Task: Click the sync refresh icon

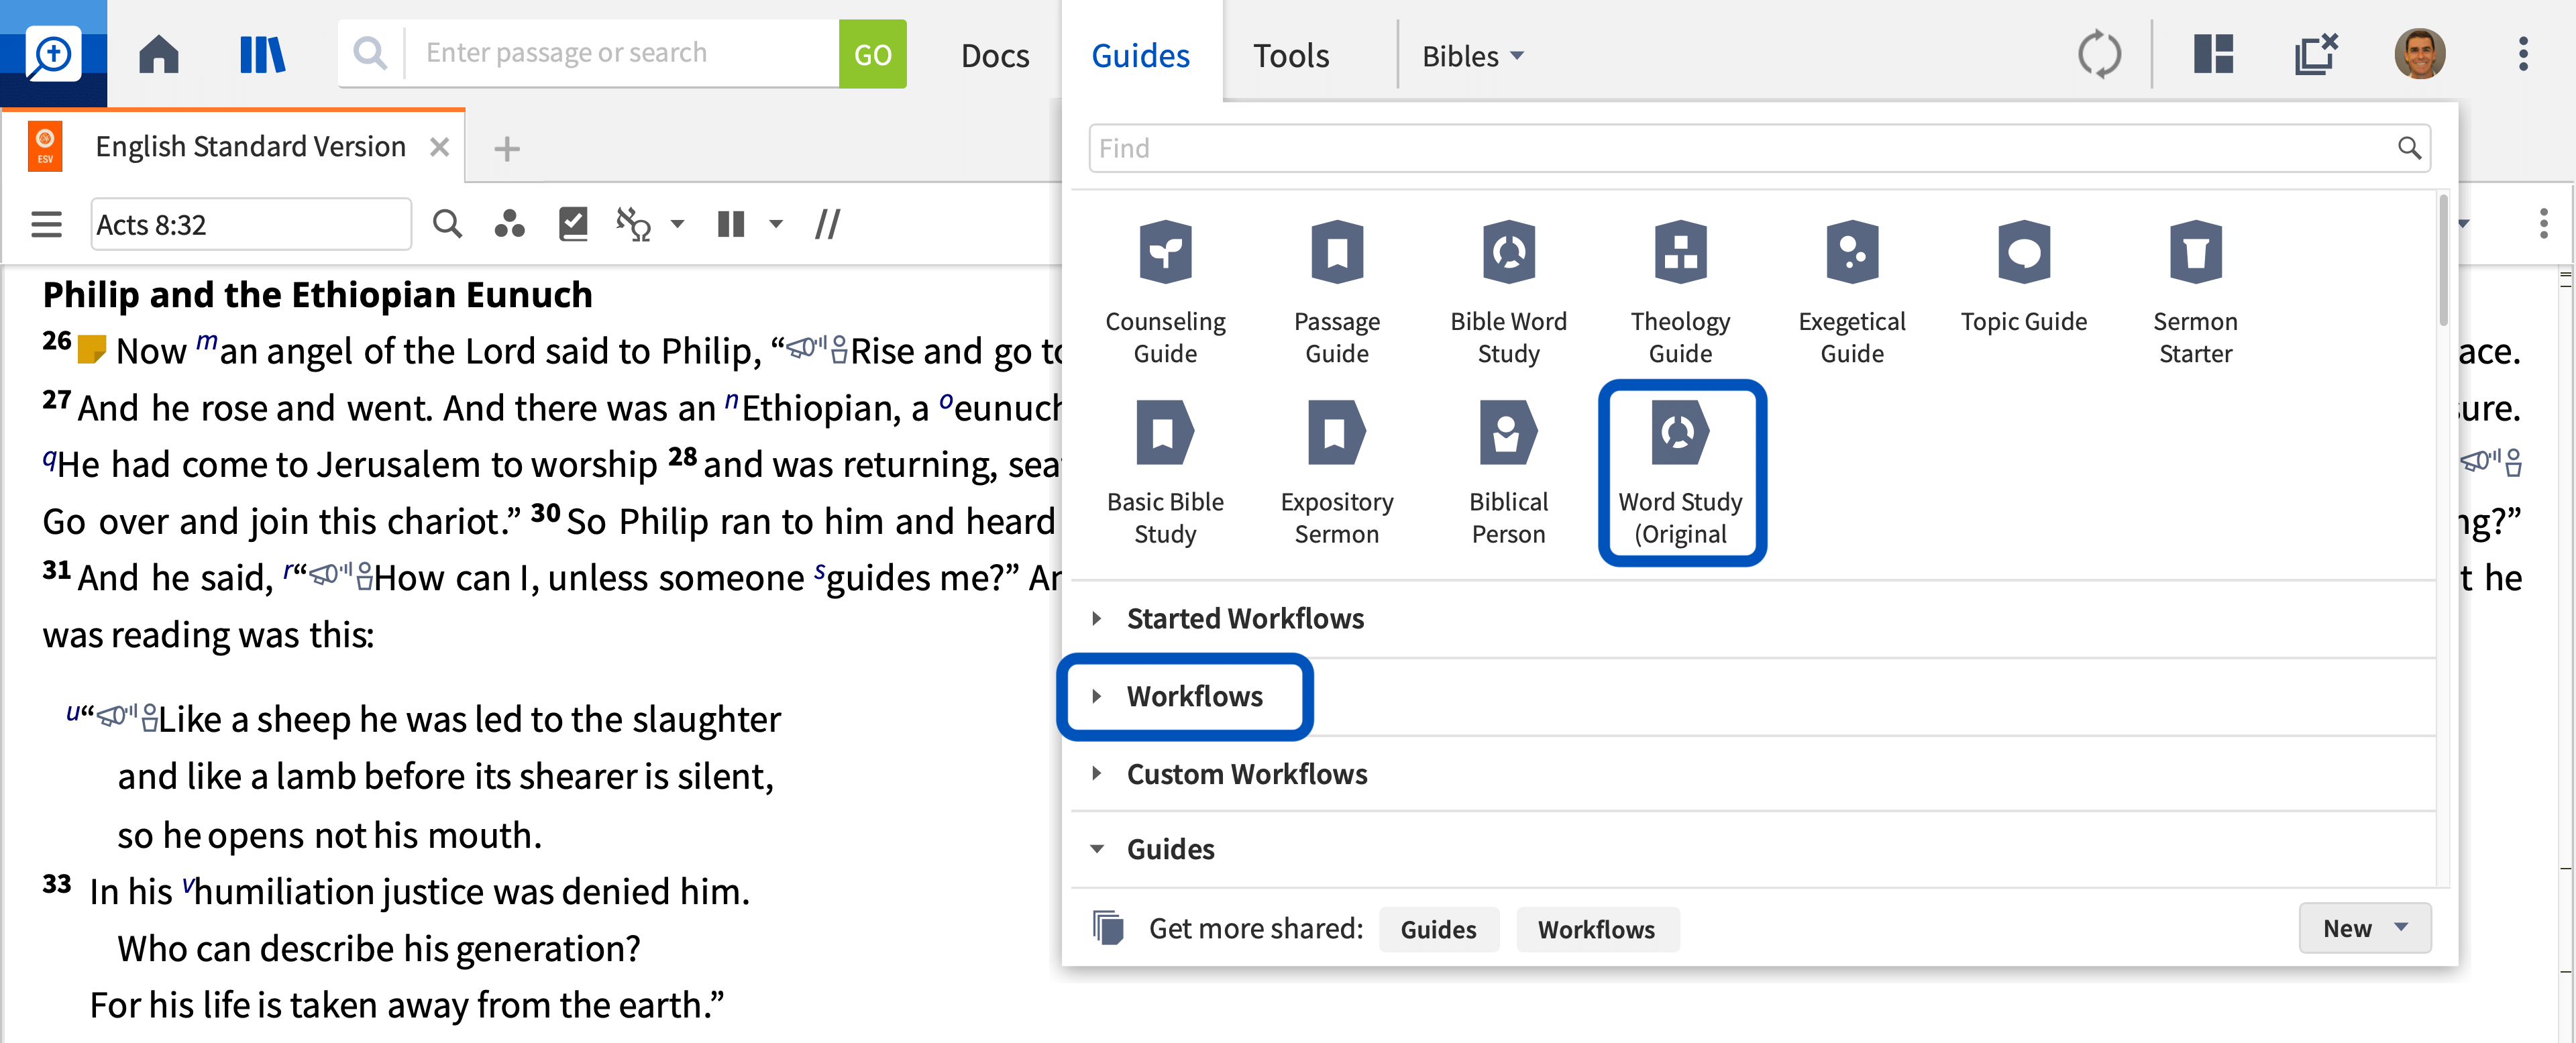Action: click(2098, 54)
